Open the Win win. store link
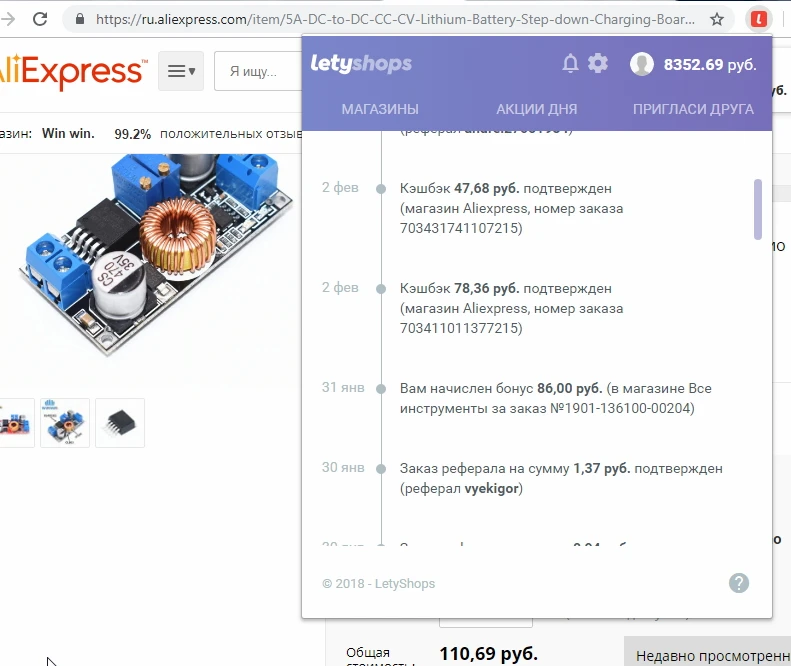Viewport: 791px width, 666px height. 68,134
